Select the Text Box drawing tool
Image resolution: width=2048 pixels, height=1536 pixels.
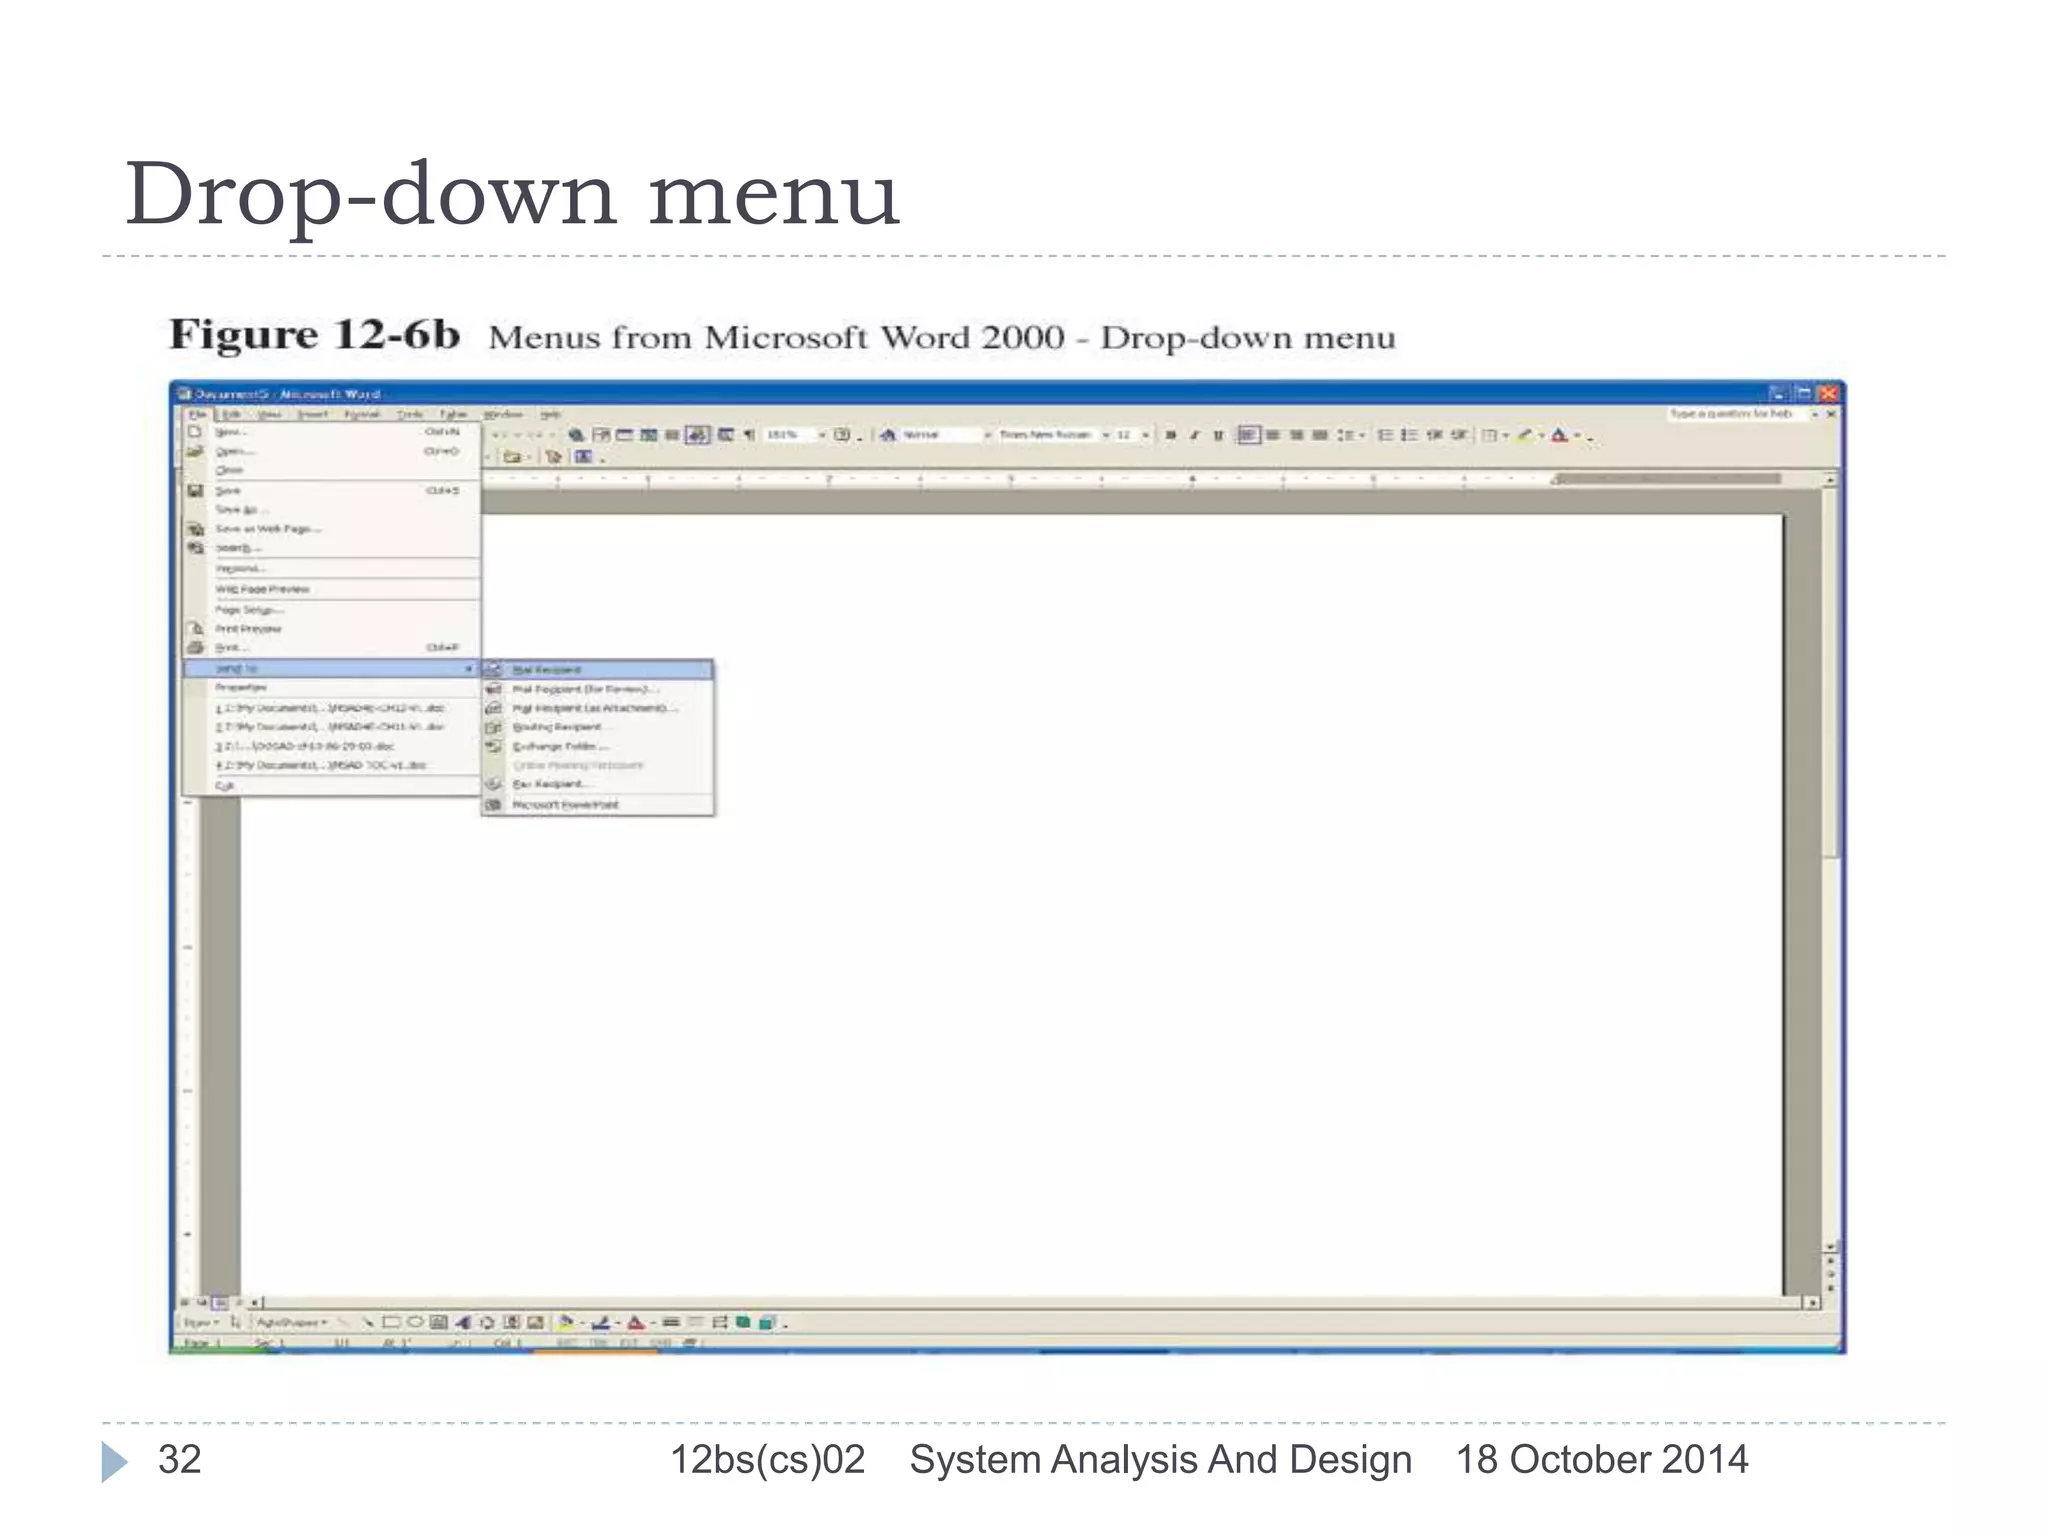click(439, 1322)
